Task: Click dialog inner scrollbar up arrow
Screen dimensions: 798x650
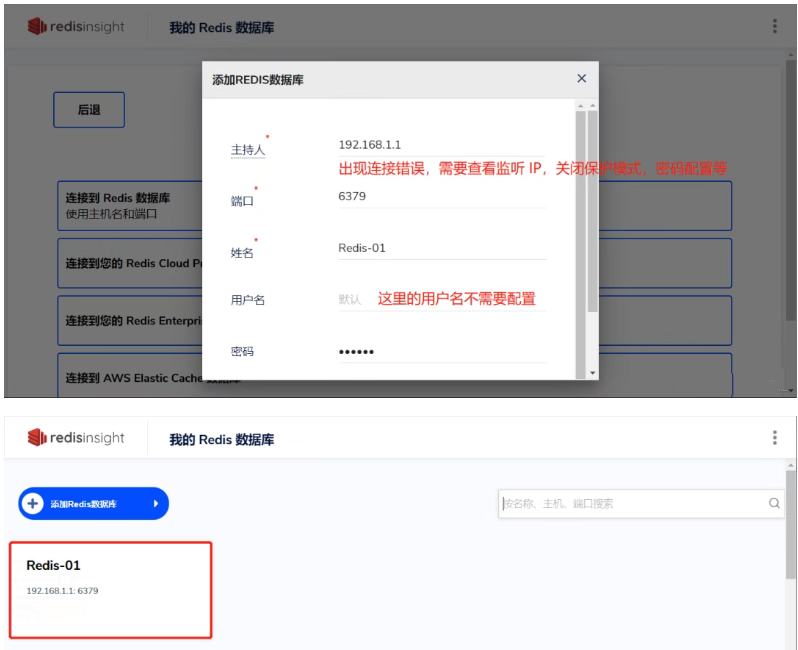Action: tap(581, 105)
